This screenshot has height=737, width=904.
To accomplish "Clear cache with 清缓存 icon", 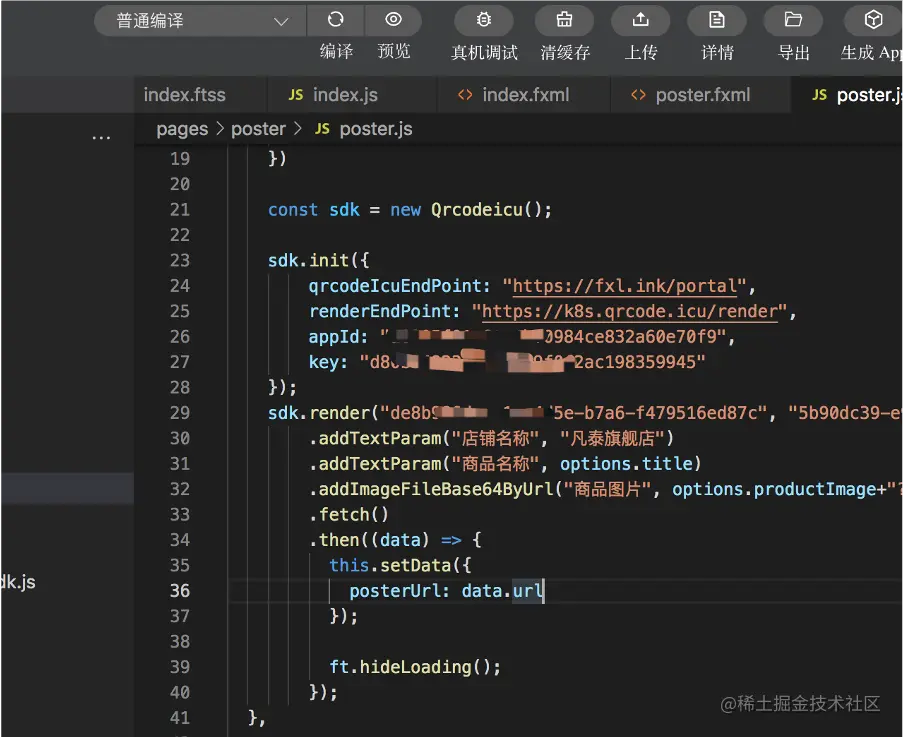I will (x=564, y=20).
